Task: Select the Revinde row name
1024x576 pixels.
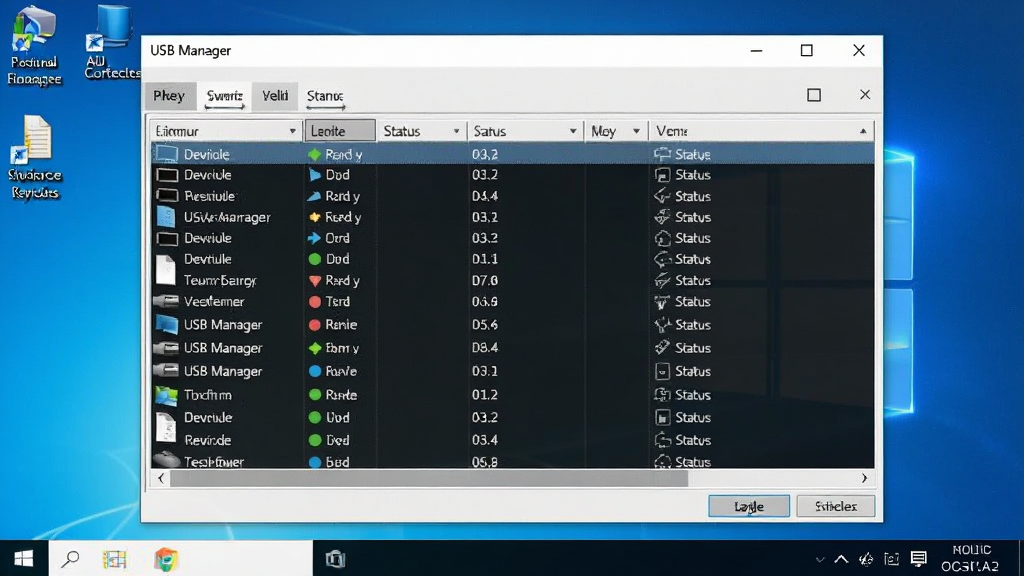Action: tap(207, 440)
